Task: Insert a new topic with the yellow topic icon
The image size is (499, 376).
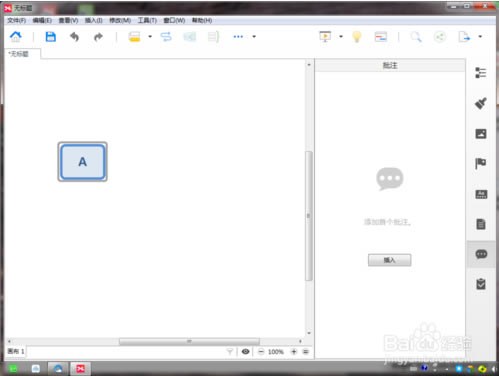Action: click(134, 37)
